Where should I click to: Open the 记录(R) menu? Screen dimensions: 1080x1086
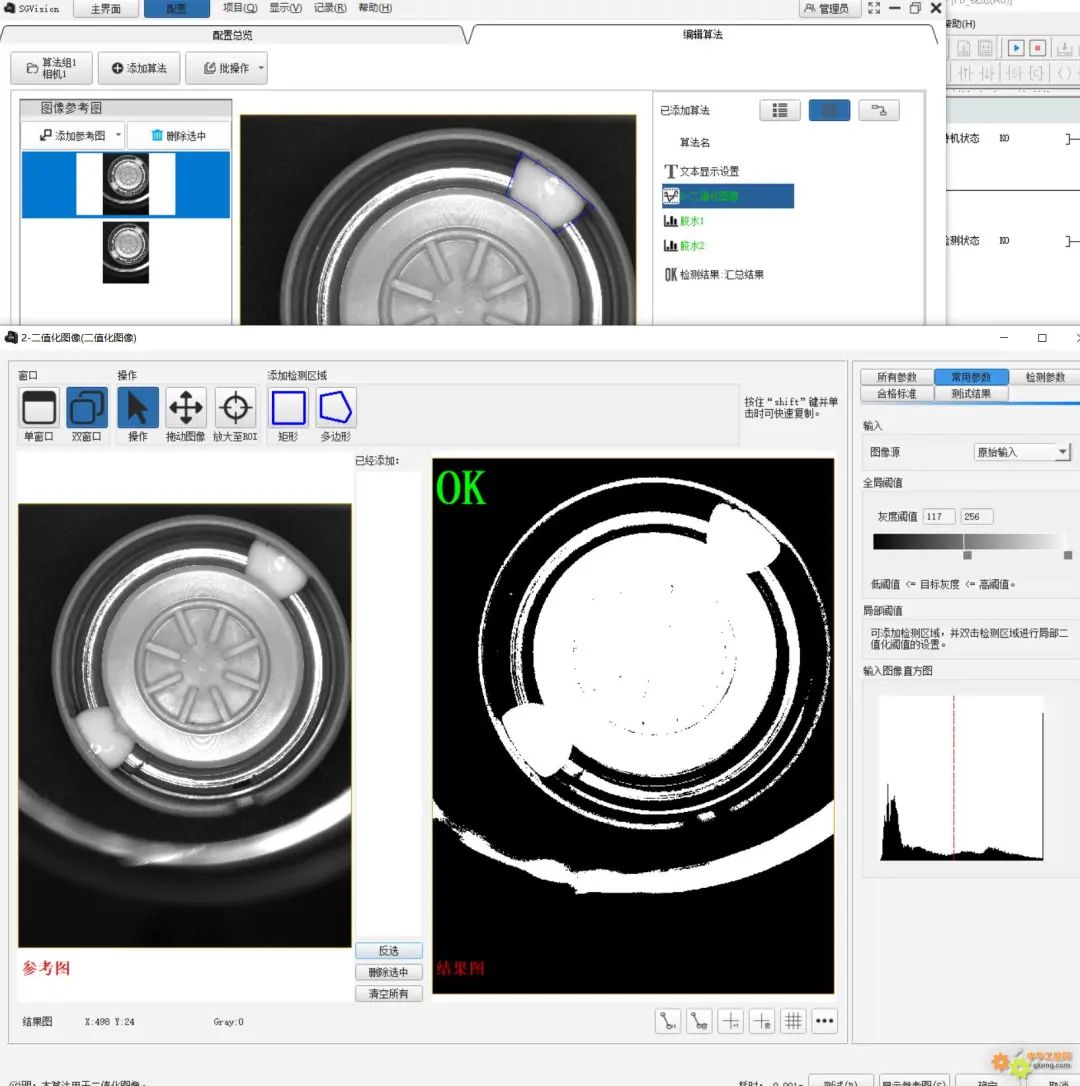pyautogui.click(x=330, y=8)
